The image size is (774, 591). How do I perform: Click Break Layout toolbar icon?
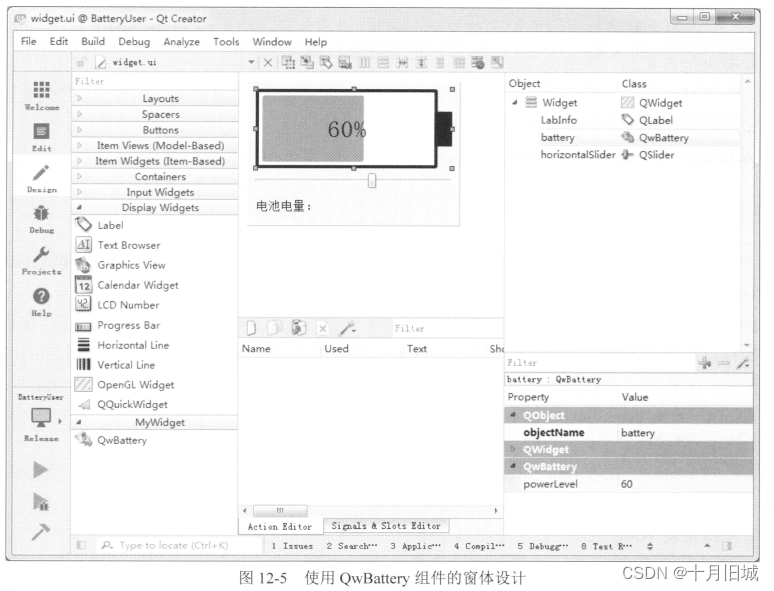[477, 63]
